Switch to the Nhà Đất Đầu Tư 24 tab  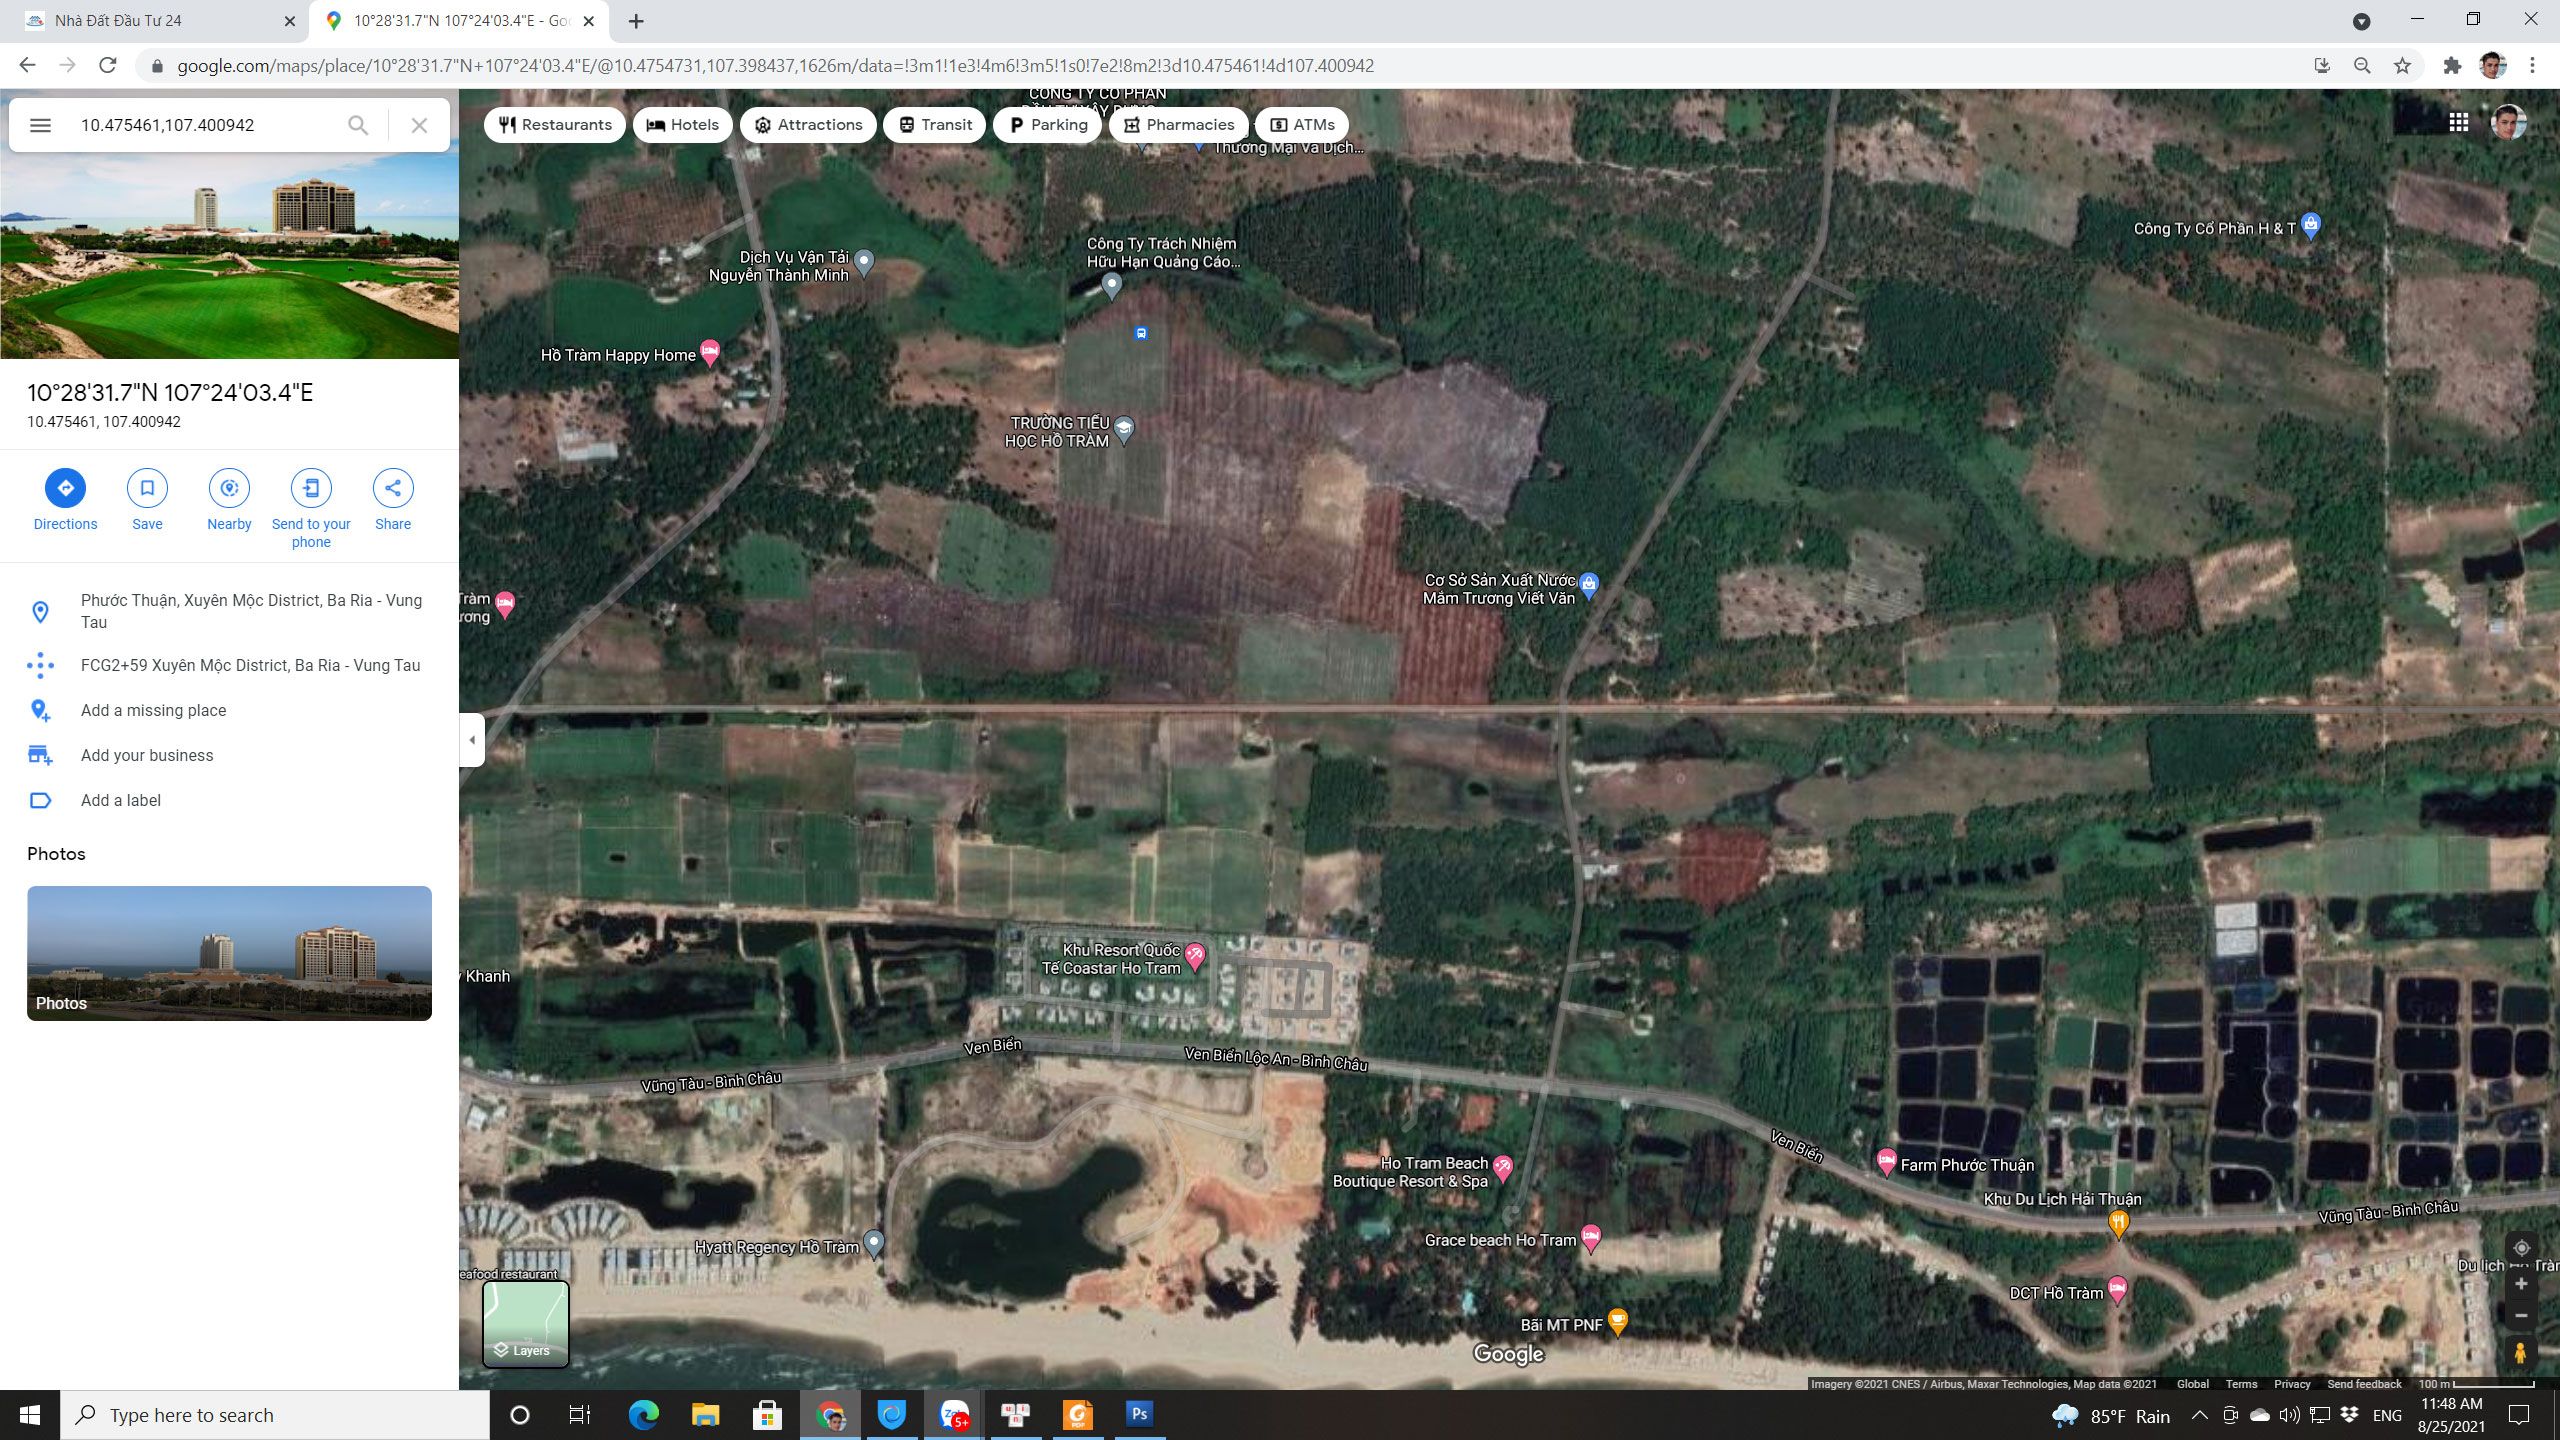point(160,21)
